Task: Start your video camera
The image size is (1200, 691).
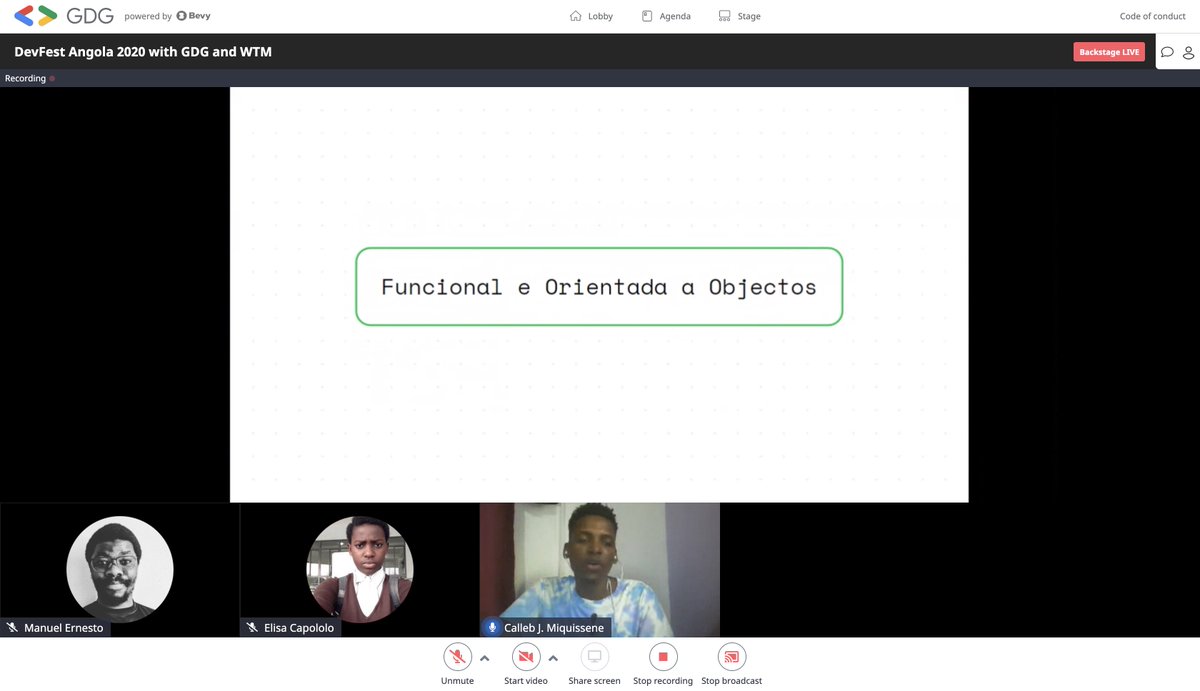Action: (525, 657)
